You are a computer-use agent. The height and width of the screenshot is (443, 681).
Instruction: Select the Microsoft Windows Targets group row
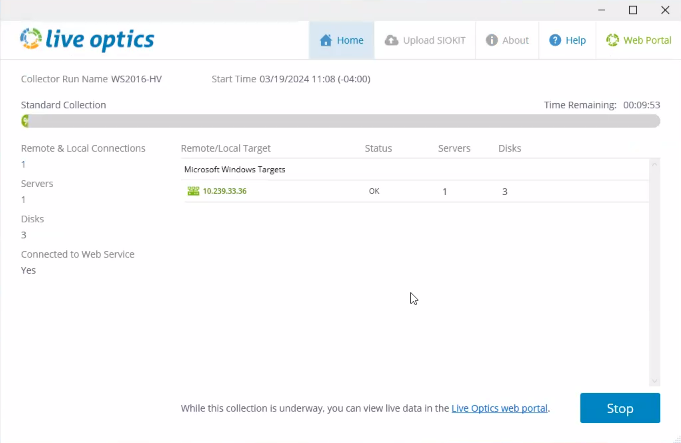pyautogui.click(x=236, y=170)
